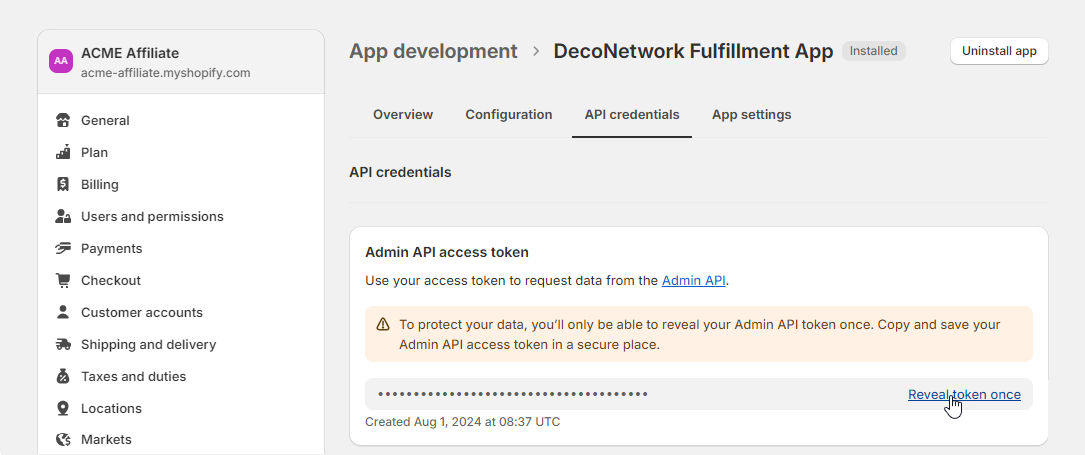Viewport: 1085px width, 455px height.
Task: Click Reveal token once link
Action: 964,395
